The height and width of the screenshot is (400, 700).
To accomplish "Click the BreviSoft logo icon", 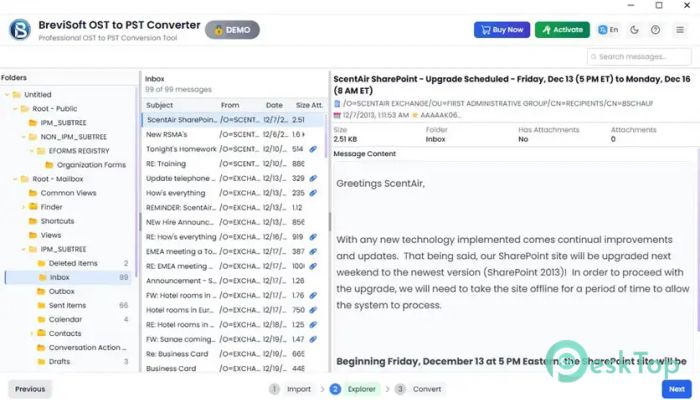I will [x=20, y=29].
